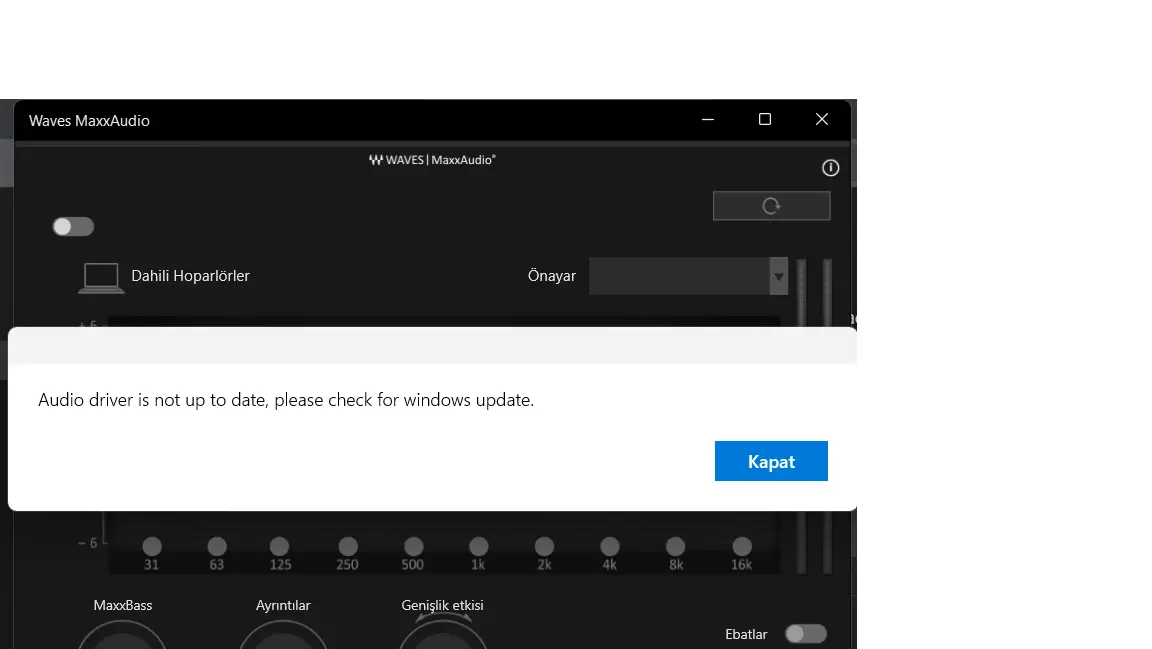
Task: Open the Önayar preset dropdown
Action: 688,276
